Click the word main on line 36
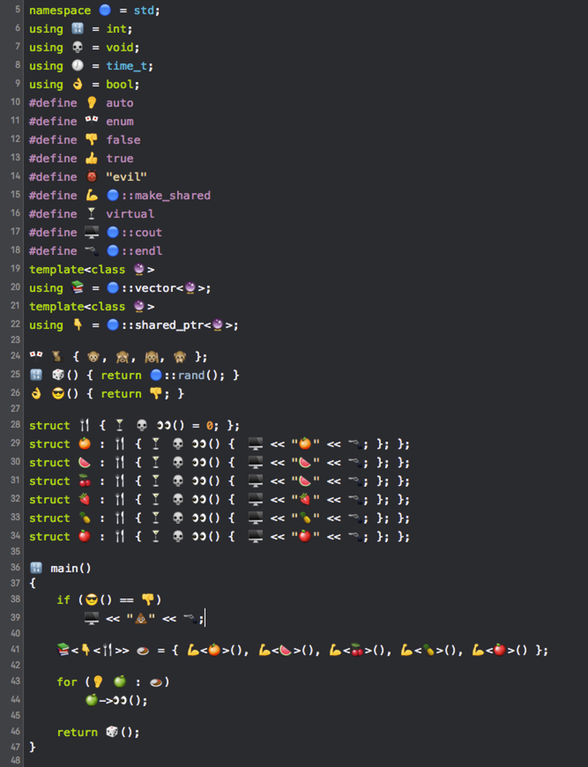588x767 pixels. coord(64,568)
